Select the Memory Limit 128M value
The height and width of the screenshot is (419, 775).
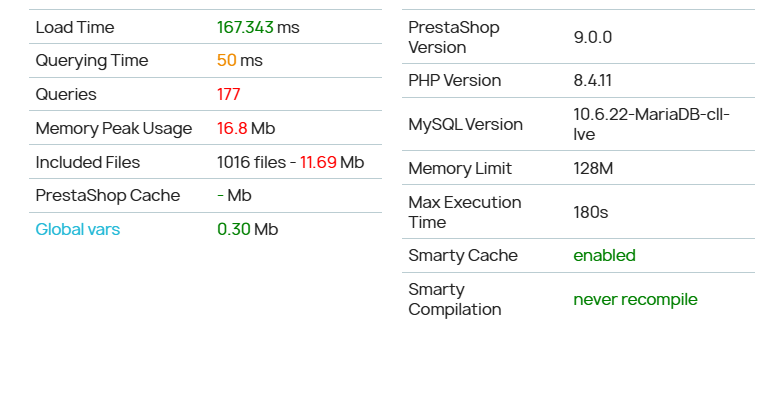coord(593,168)
